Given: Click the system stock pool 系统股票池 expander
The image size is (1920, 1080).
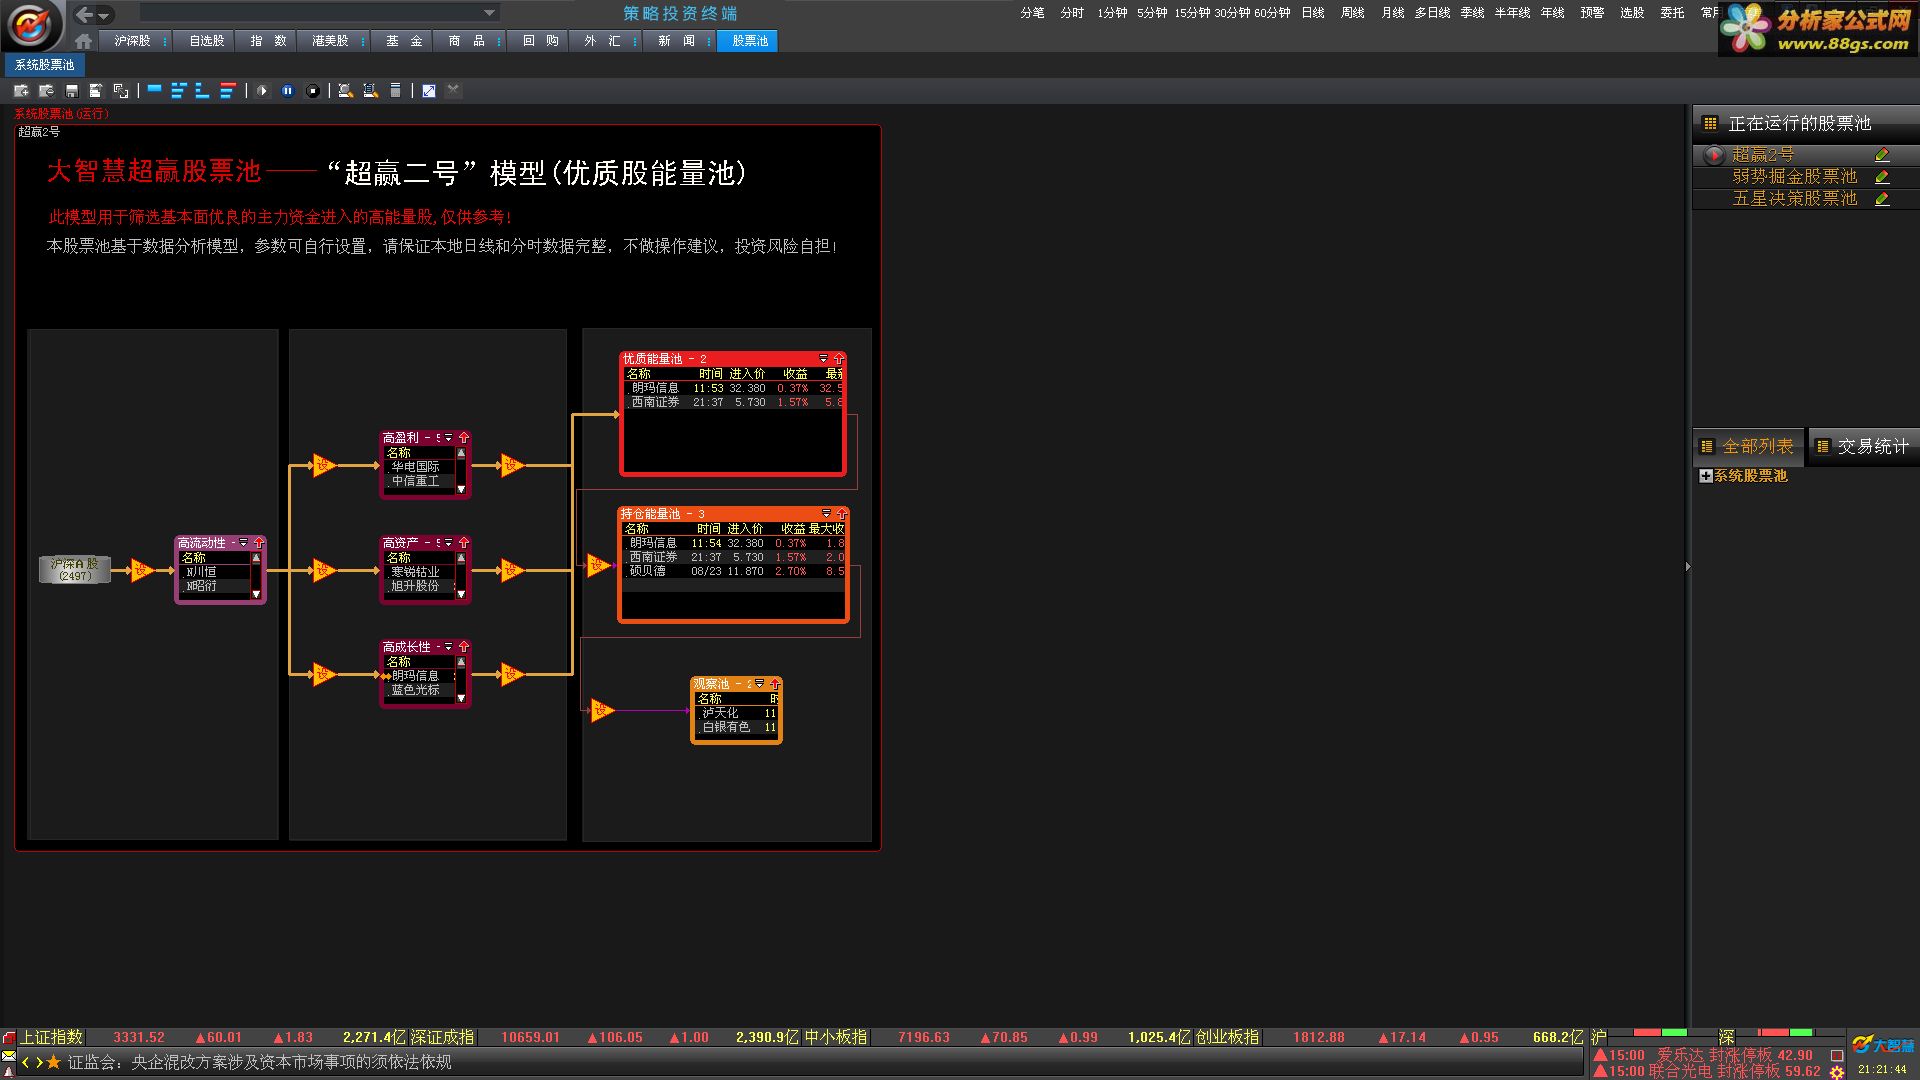Looking at the screenshot, I should coord(1704,476).
